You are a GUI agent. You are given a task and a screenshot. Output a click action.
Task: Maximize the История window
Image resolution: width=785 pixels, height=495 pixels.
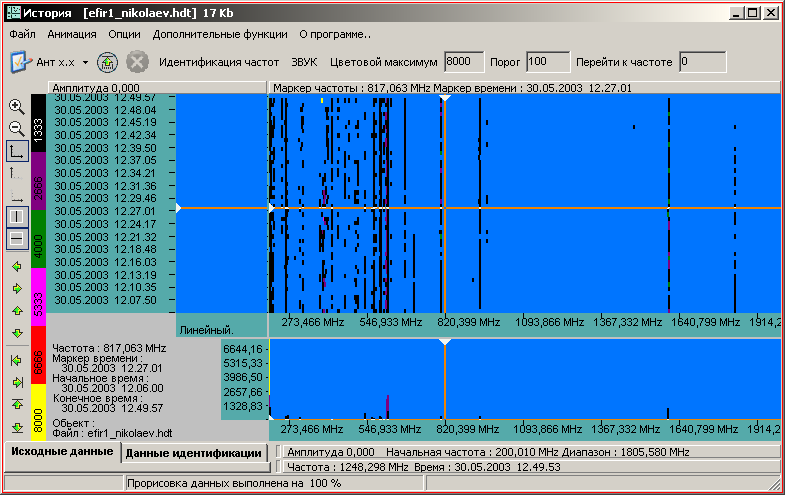752,13
